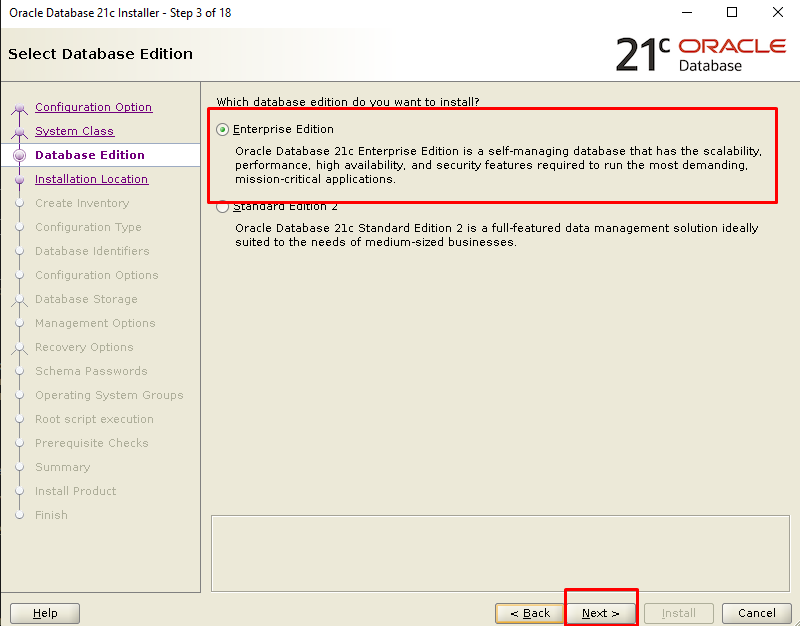Open the Installation Location step link
This screenshot has width=800, height=626.
click(91, 179)
